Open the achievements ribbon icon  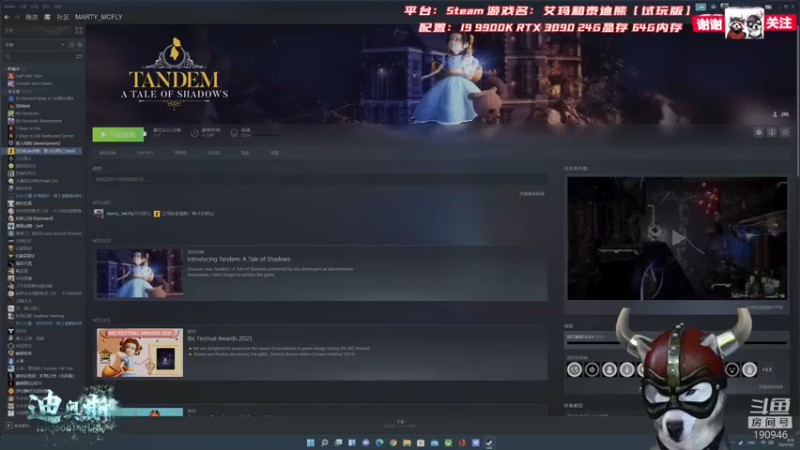(x=234, y=133)
